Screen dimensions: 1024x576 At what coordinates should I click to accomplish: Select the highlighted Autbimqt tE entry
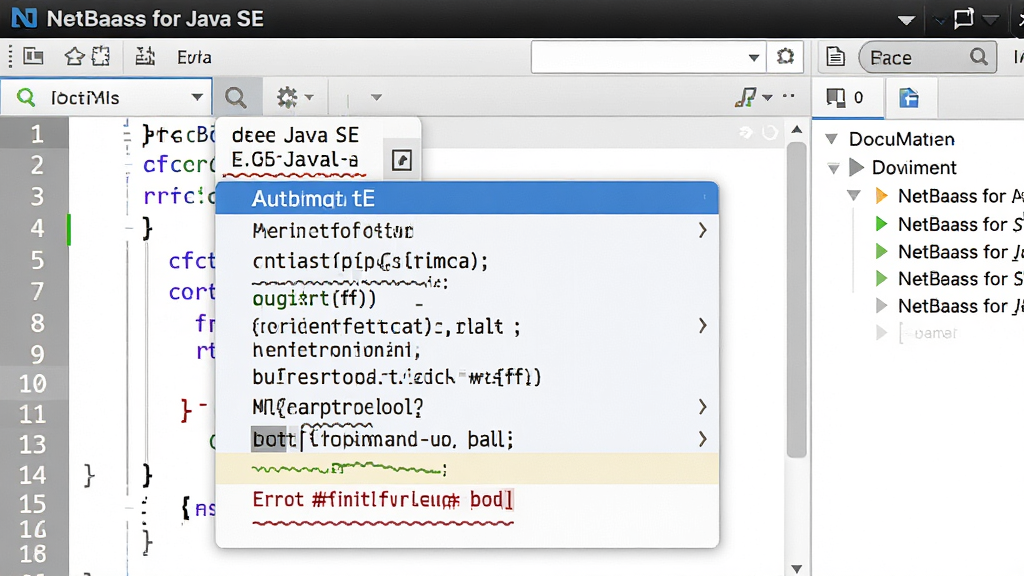click(x=467, y=198)
